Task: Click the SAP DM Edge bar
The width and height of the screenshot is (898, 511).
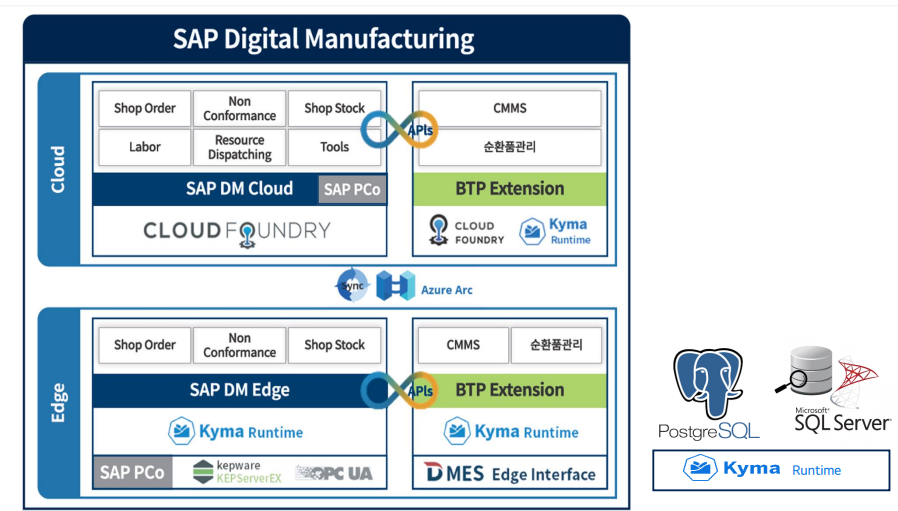Action: click(x=239, y=391)
